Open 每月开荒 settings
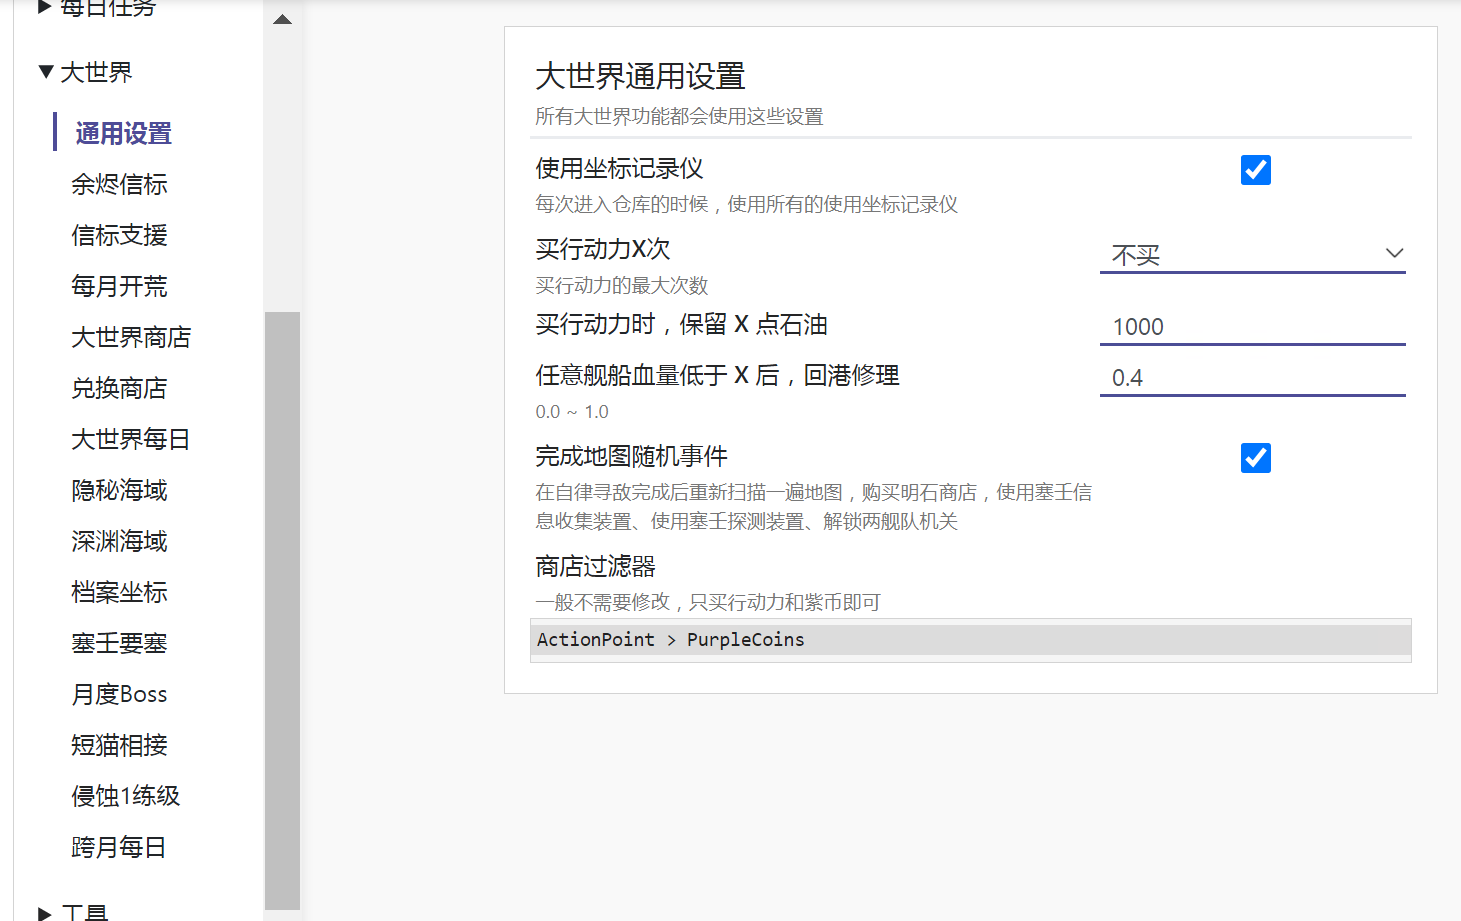1461x921 pixels. pyautogui.click(x=119, y=287)
